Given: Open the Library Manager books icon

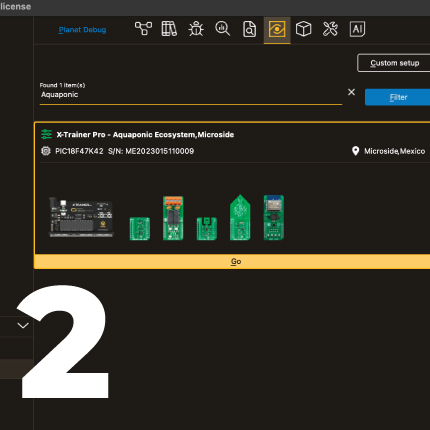Looking at the screenshot, I should click(169, 29).
